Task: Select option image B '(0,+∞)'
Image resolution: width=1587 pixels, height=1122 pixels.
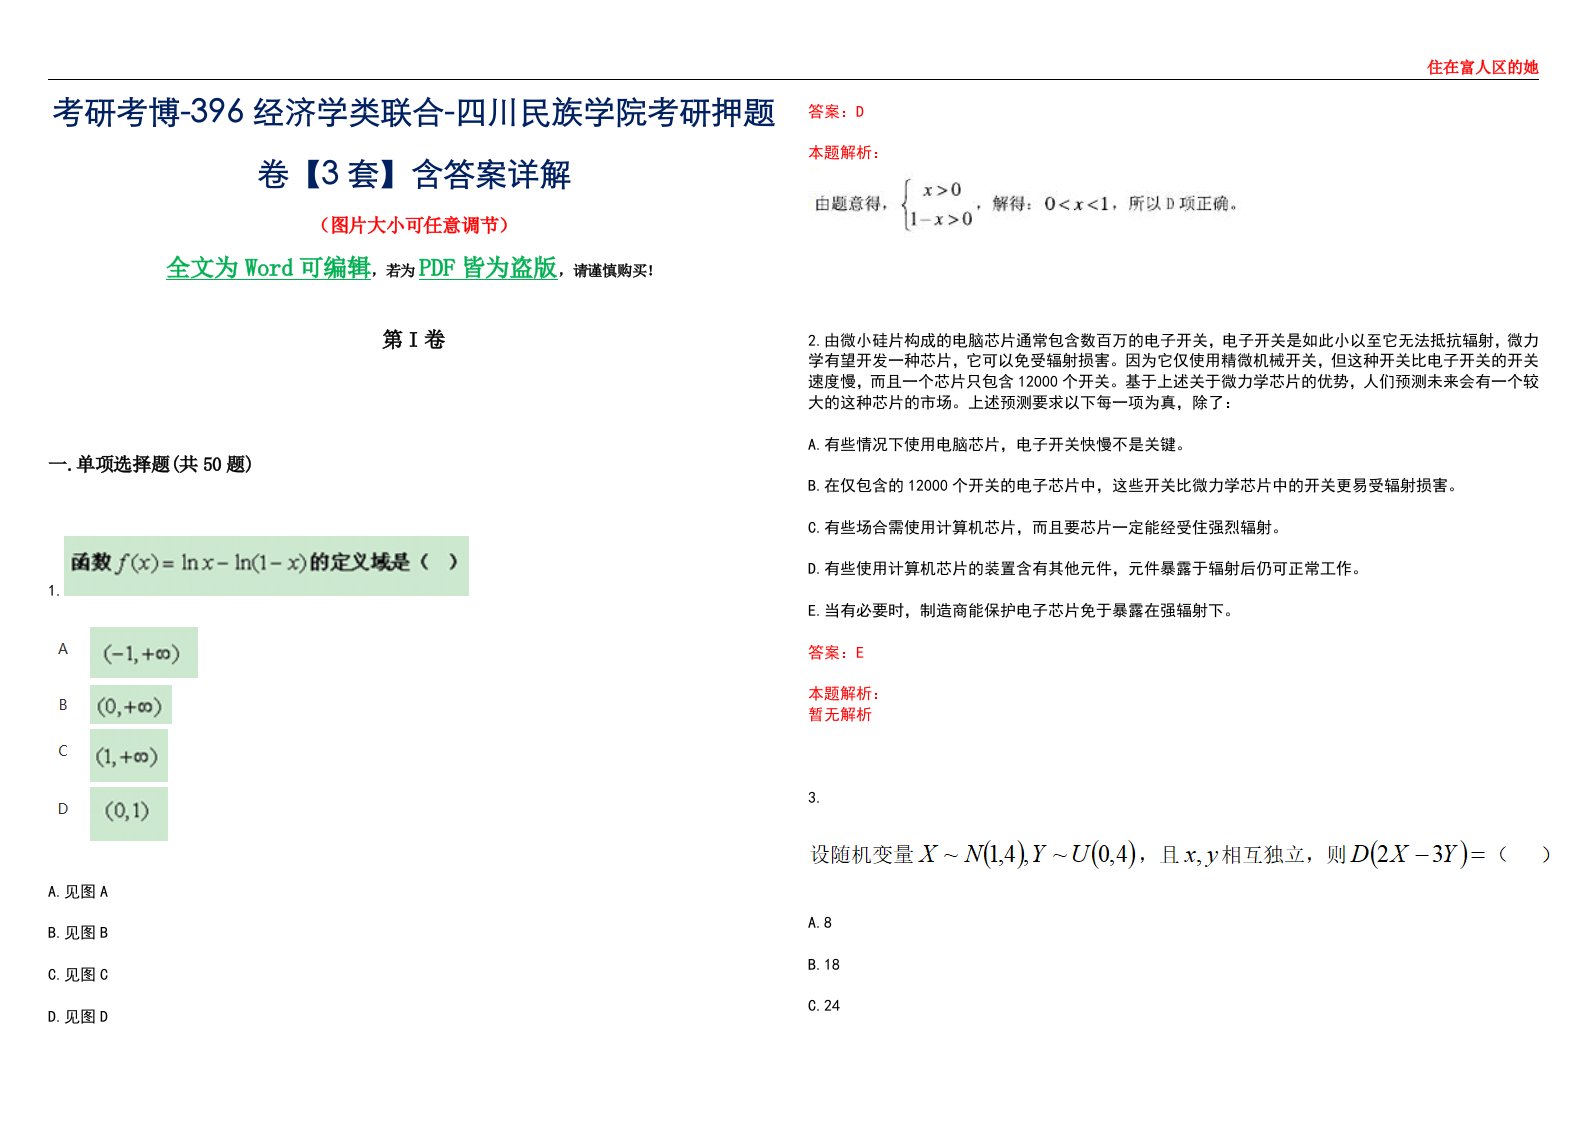Action: 131,705
